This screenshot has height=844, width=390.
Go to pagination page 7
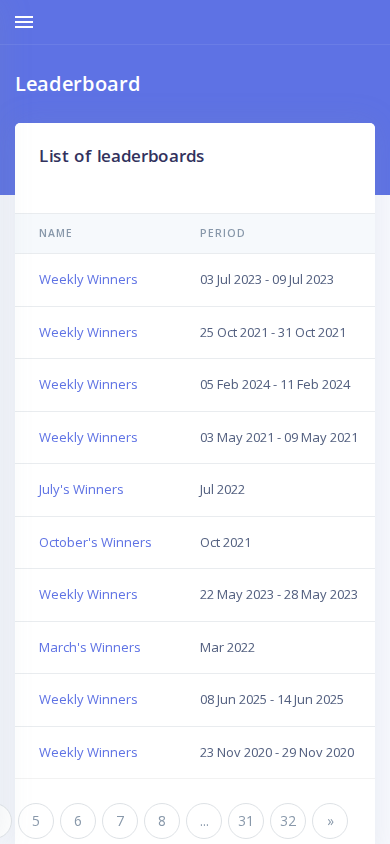120,821
